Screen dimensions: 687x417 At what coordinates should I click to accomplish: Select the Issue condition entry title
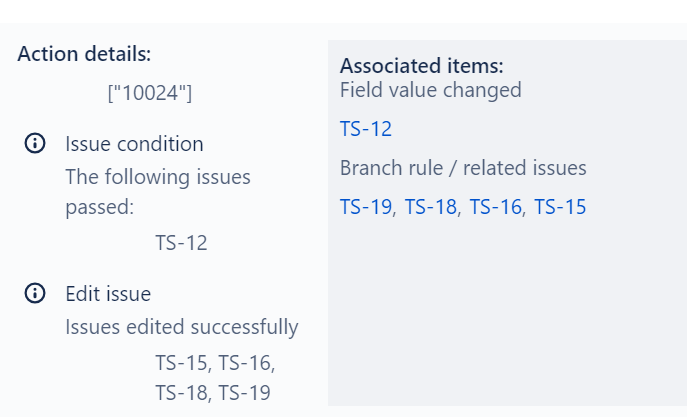pos(134,144)
